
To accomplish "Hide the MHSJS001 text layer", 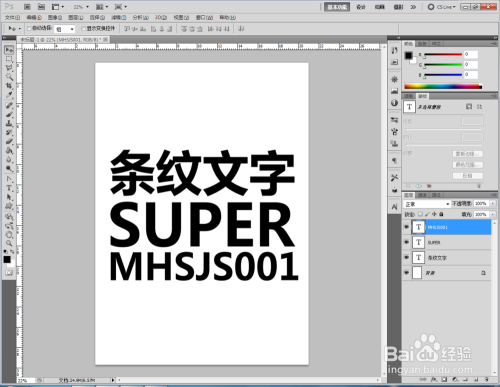I will [406, 227].
